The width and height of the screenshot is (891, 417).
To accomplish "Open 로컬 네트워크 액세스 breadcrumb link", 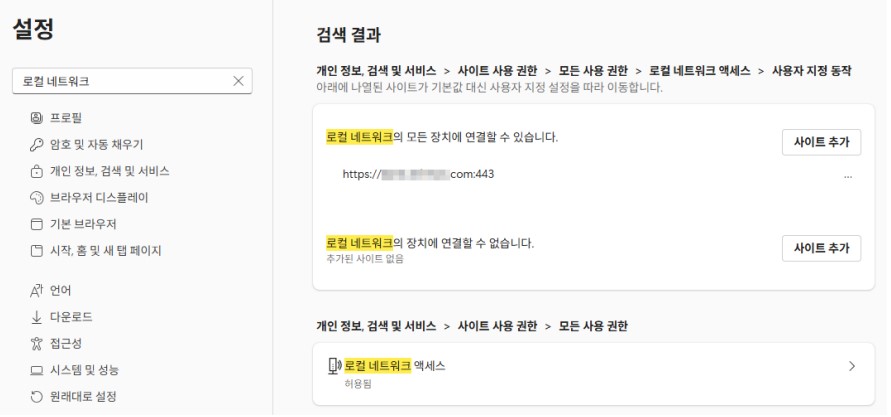I will (697, 71).
